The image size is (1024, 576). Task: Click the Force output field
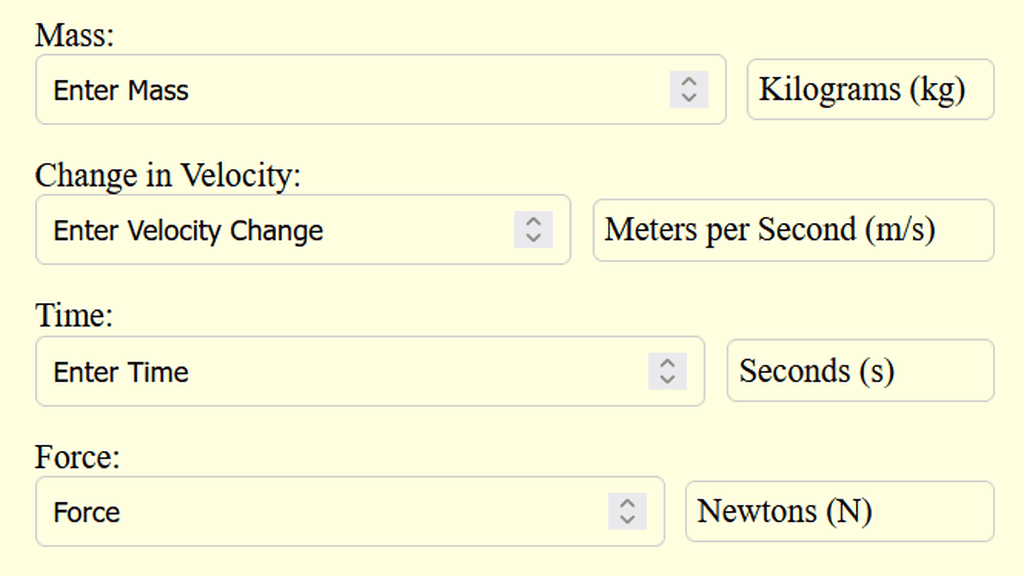320,512
